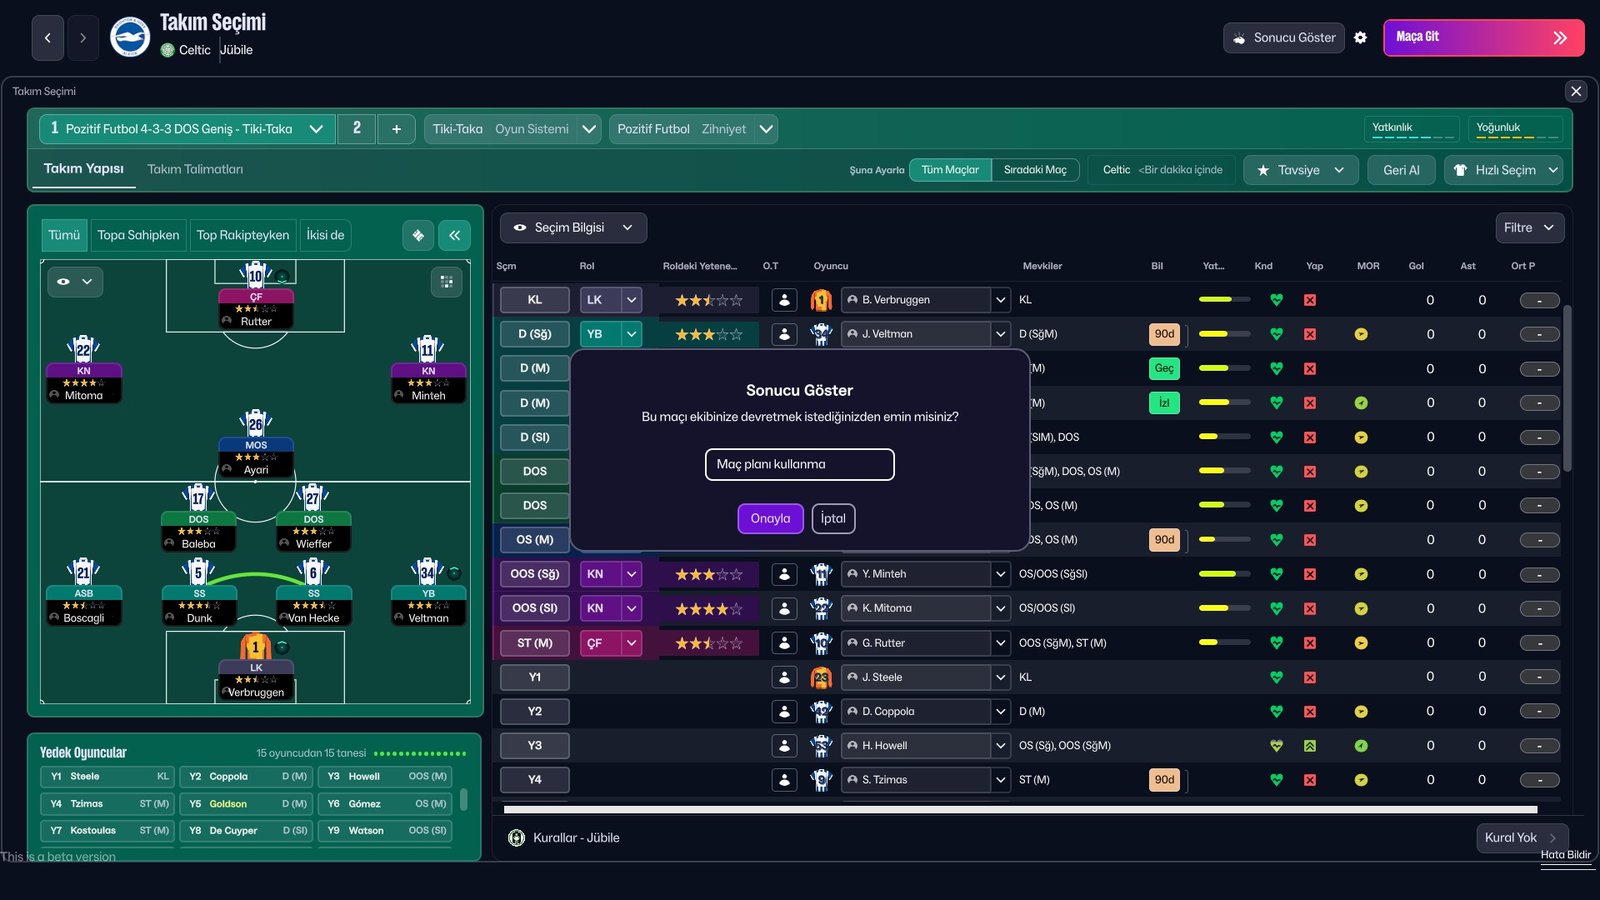Switch to the Takım Talimatları tab

tap(195, 169)
